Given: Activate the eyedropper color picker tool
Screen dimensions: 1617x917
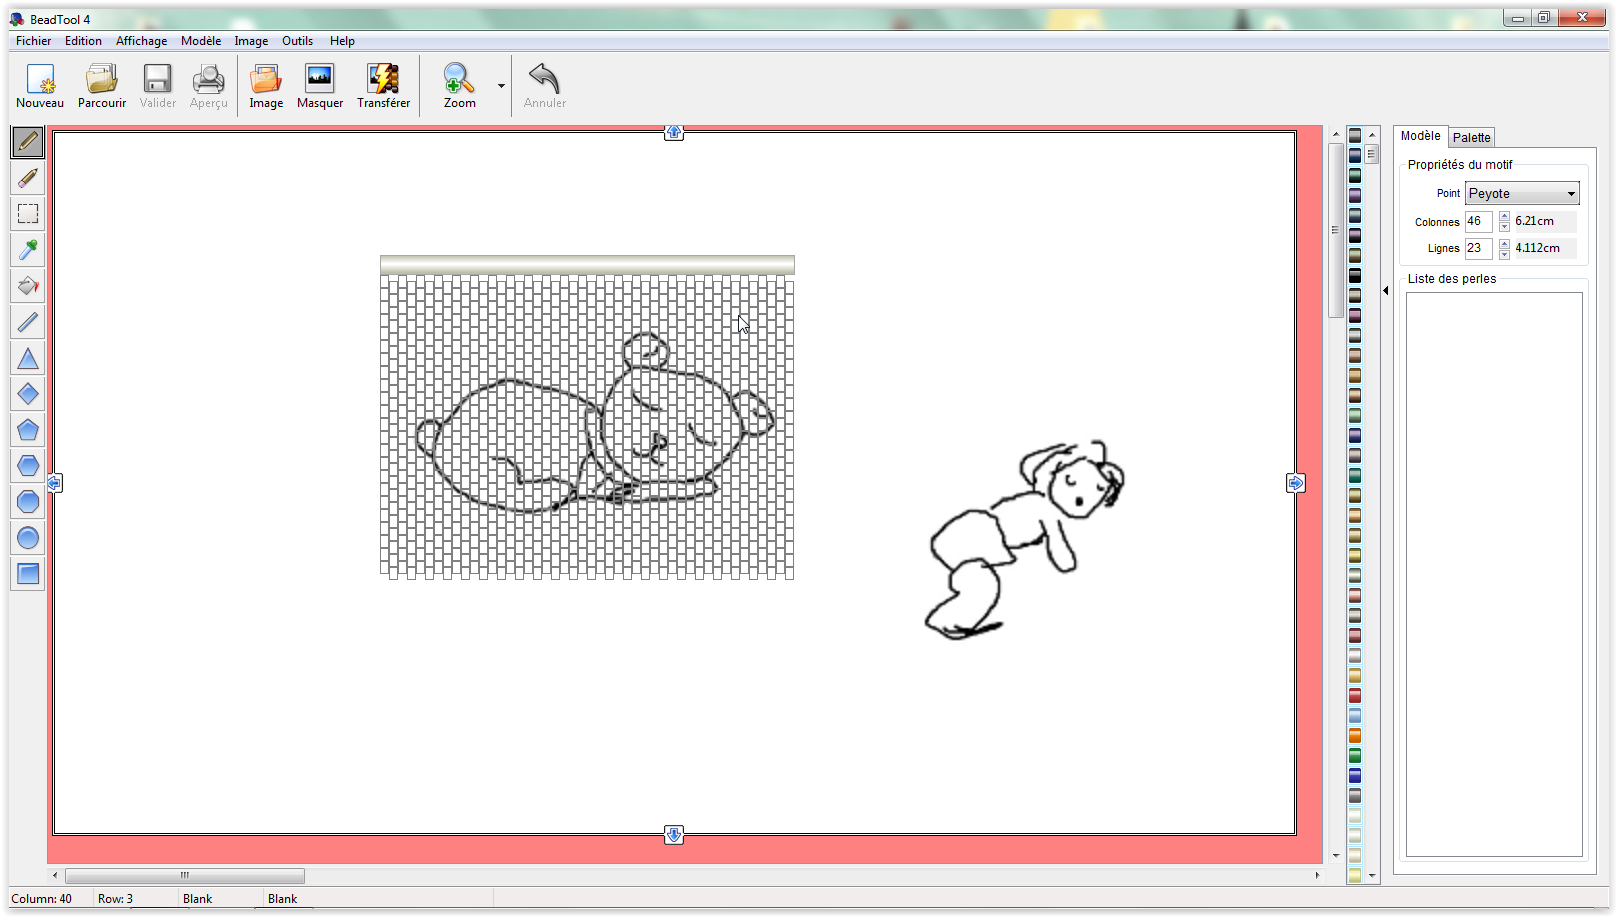Looking at the screenshot, I should pos(28,250).
